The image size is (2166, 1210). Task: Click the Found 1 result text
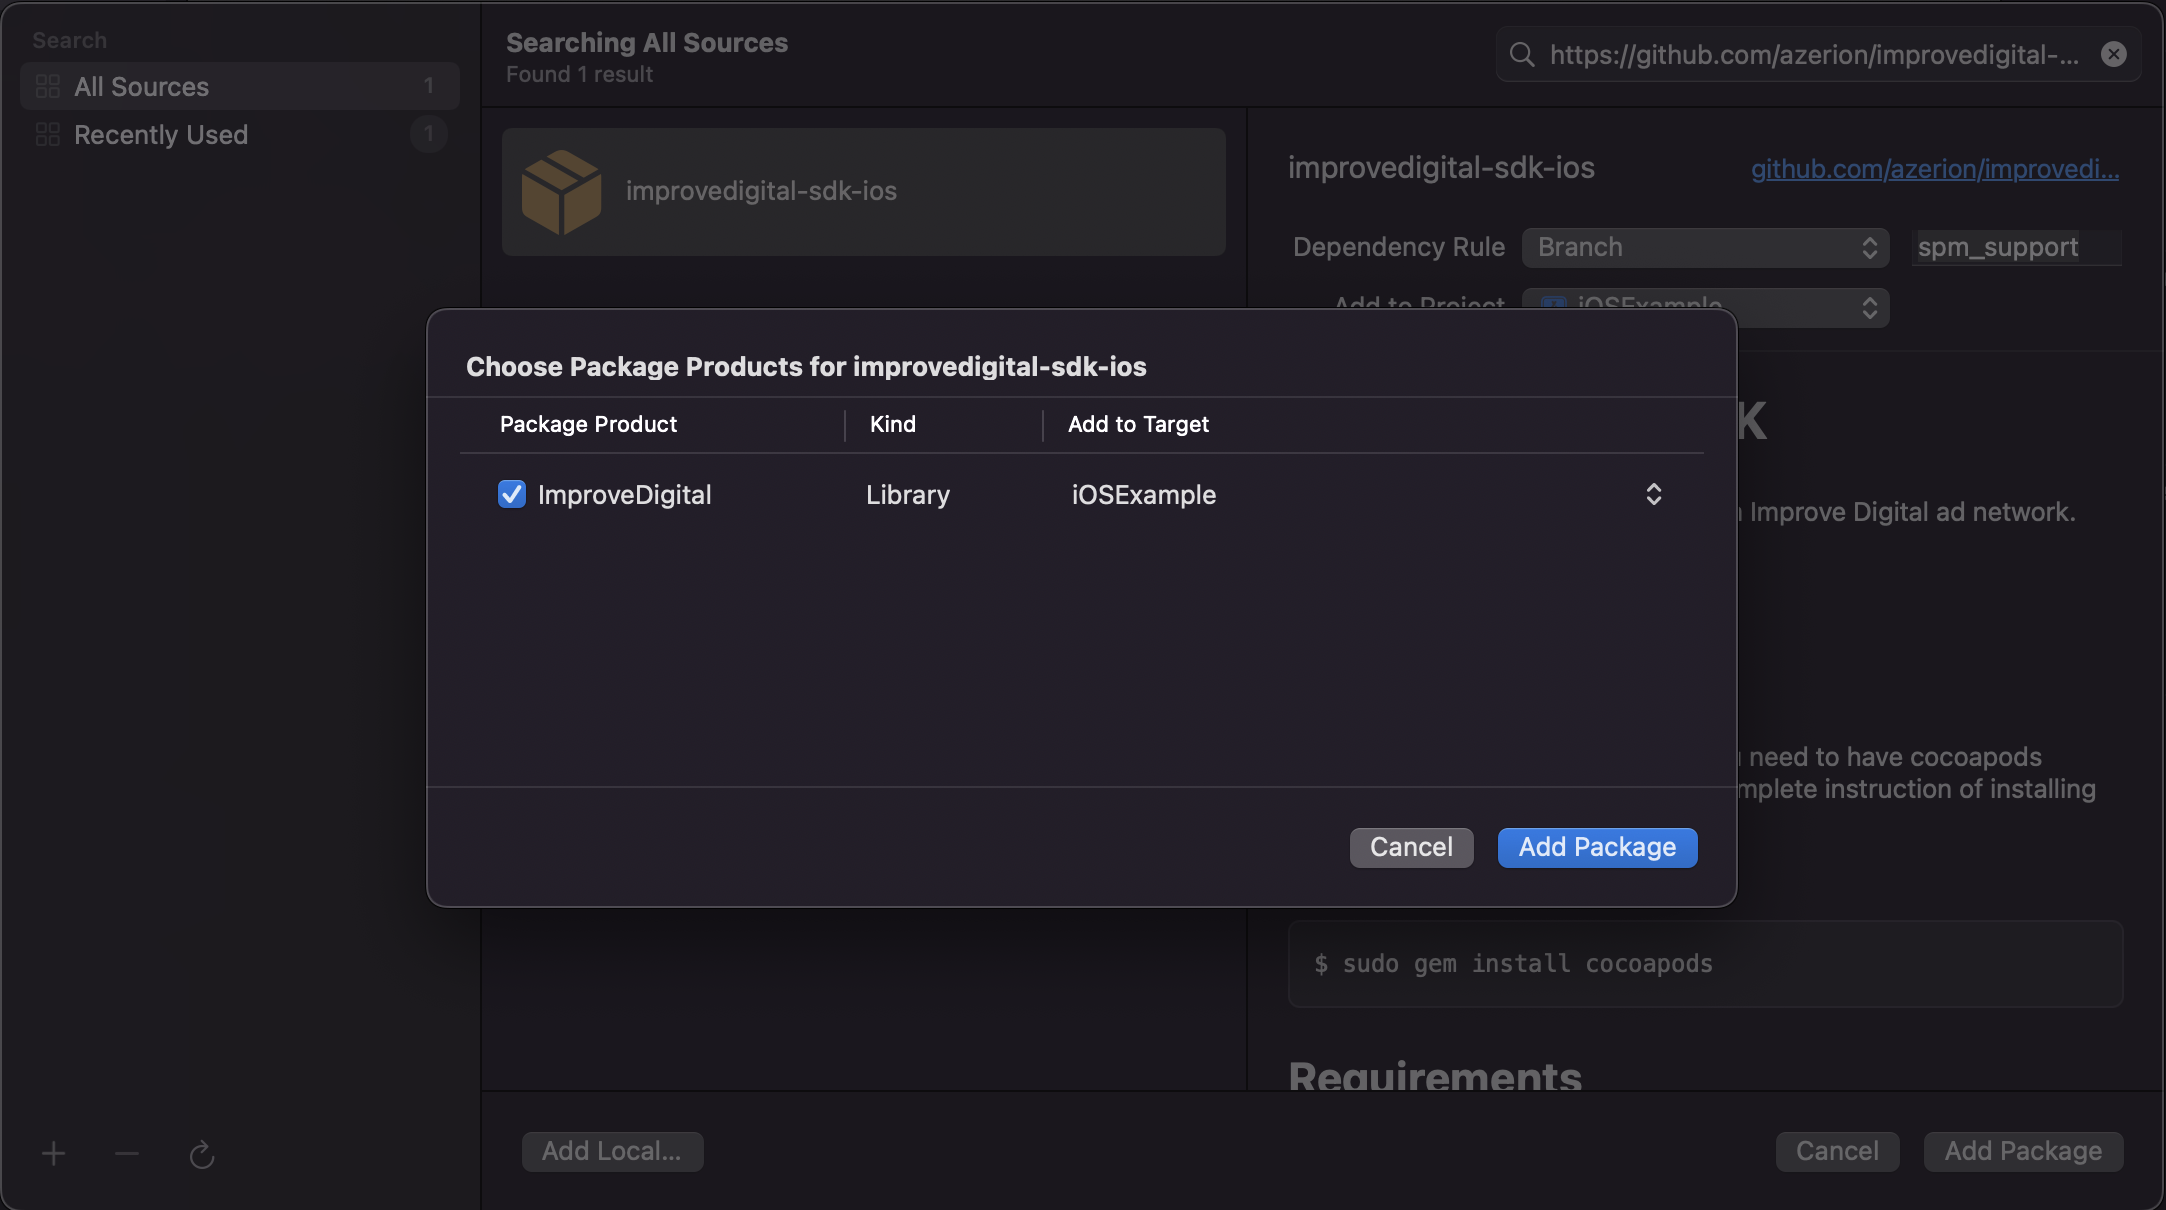coord(579,75)
